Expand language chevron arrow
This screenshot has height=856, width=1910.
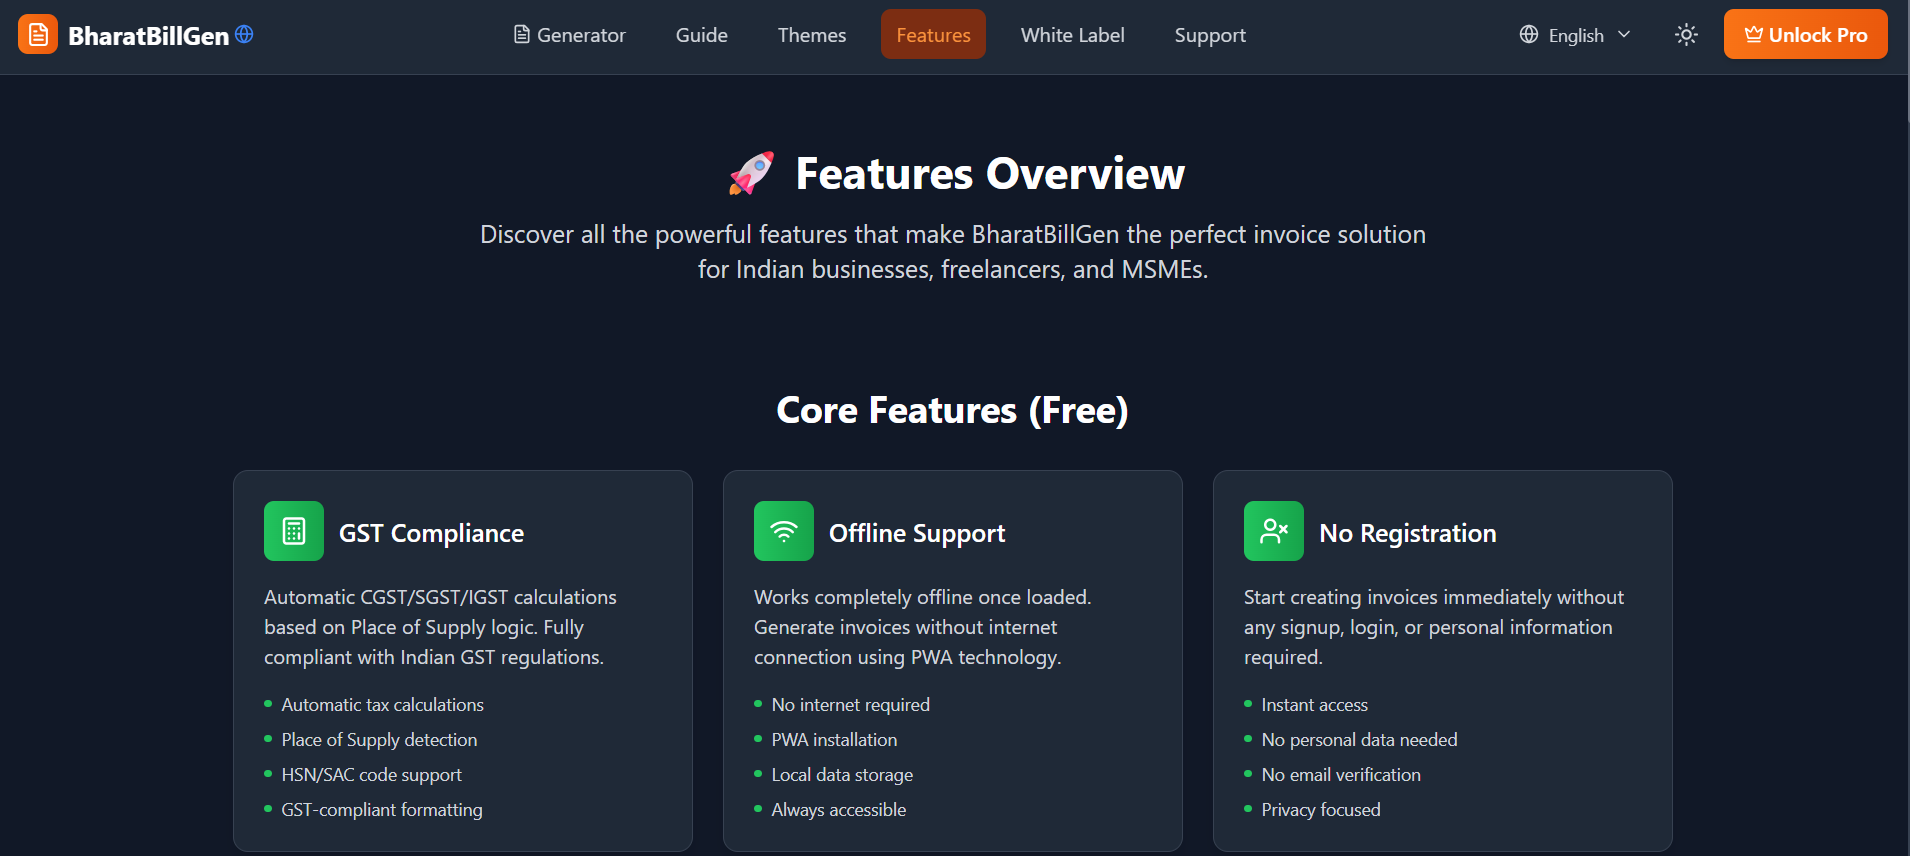1624,35
